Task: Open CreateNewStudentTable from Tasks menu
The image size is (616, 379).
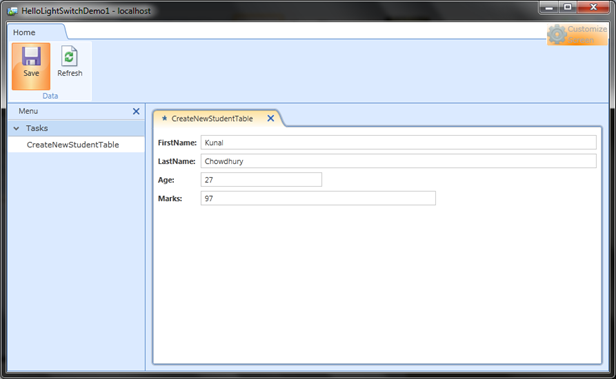Action: click(x=73, y=145)
